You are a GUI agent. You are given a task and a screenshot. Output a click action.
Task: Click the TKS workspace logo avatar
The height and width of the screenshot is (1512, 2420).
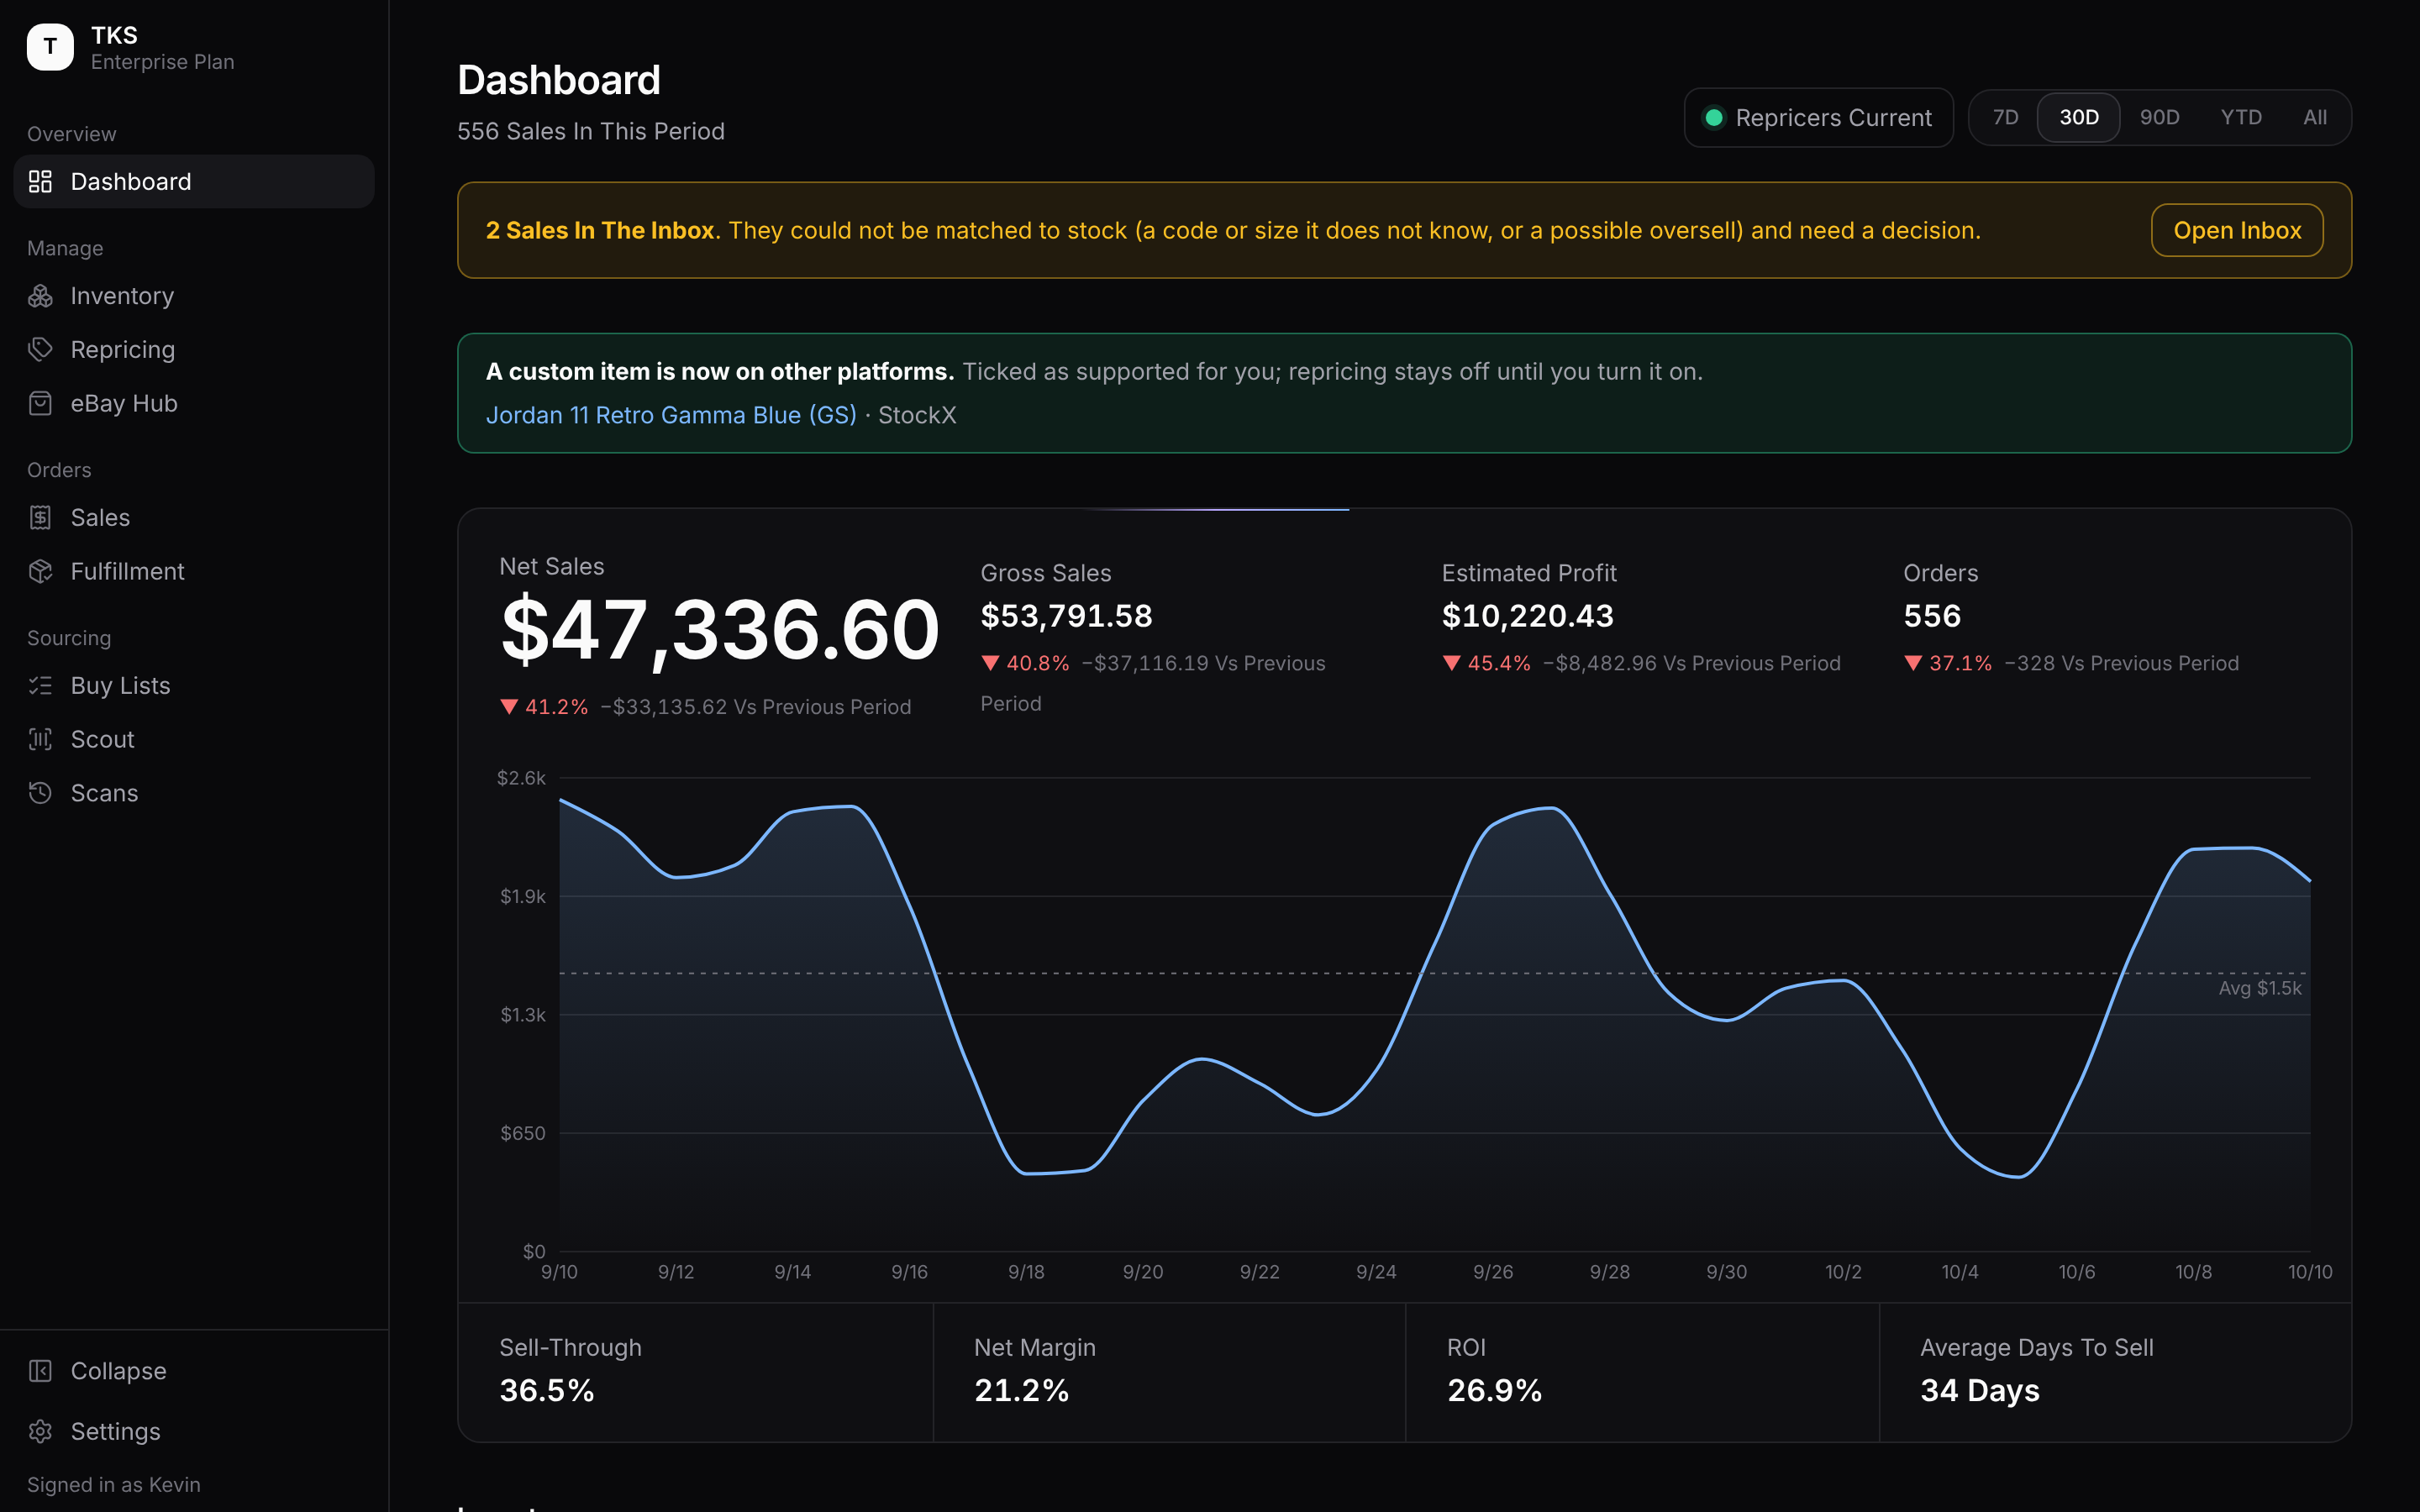click(x=50, y=47)
